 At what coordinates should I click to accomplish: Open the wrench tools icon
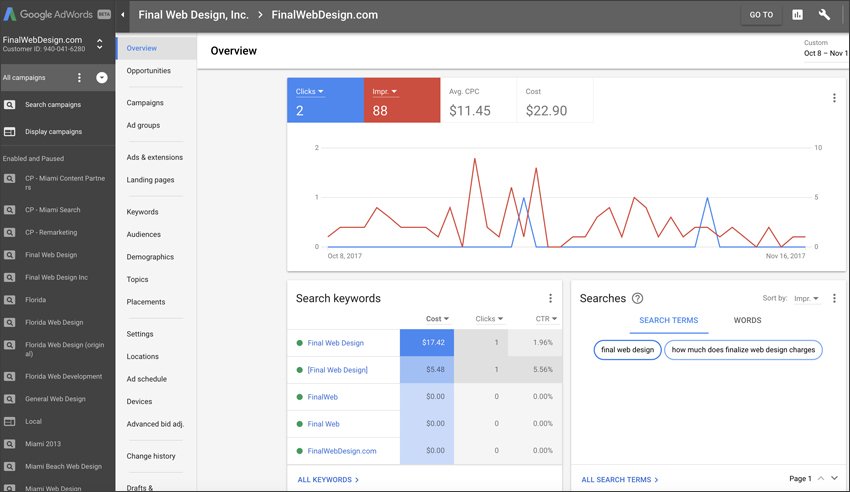click(824, 15)
